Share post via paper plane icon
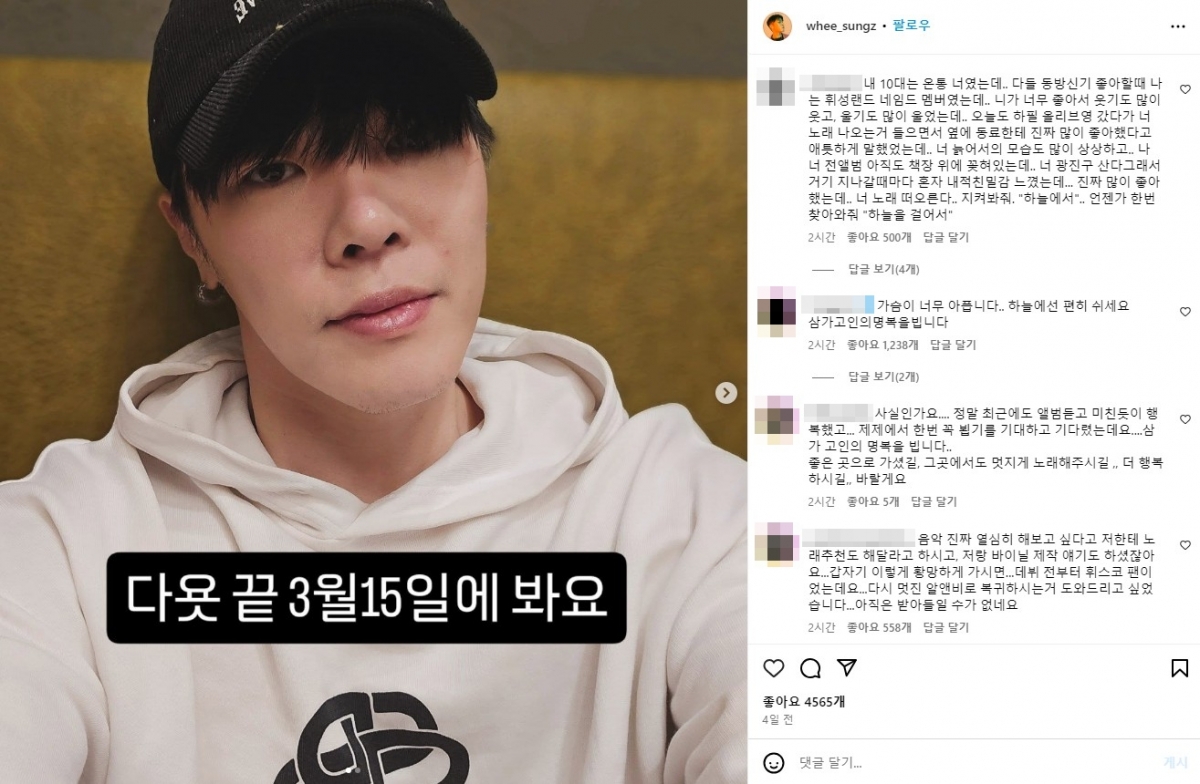The image size is (1200, 784). click(x=846, y=668)
